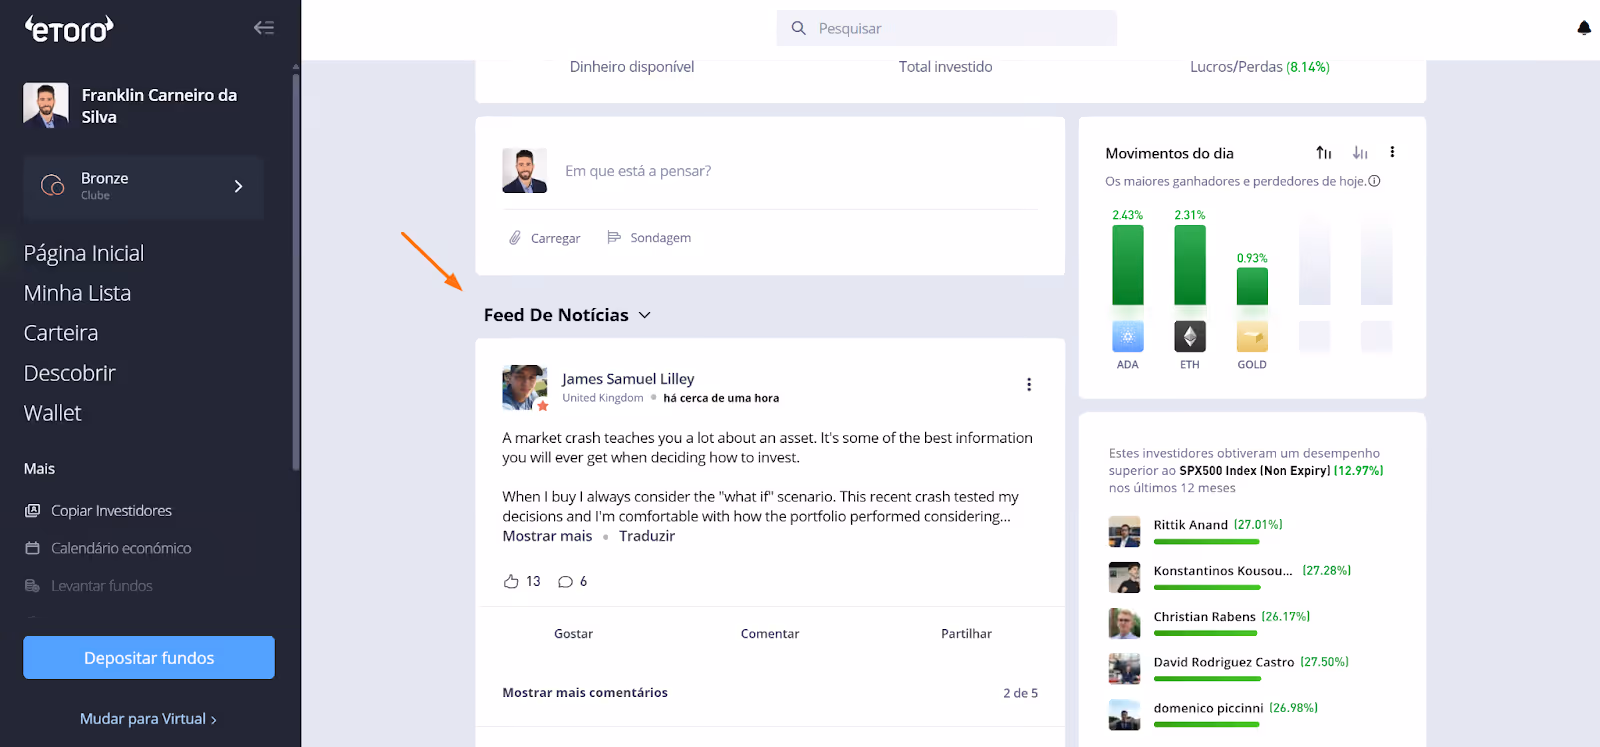Open domenico piccinni avatar
Screen dimensions: 1600x747
(1124, 714)
